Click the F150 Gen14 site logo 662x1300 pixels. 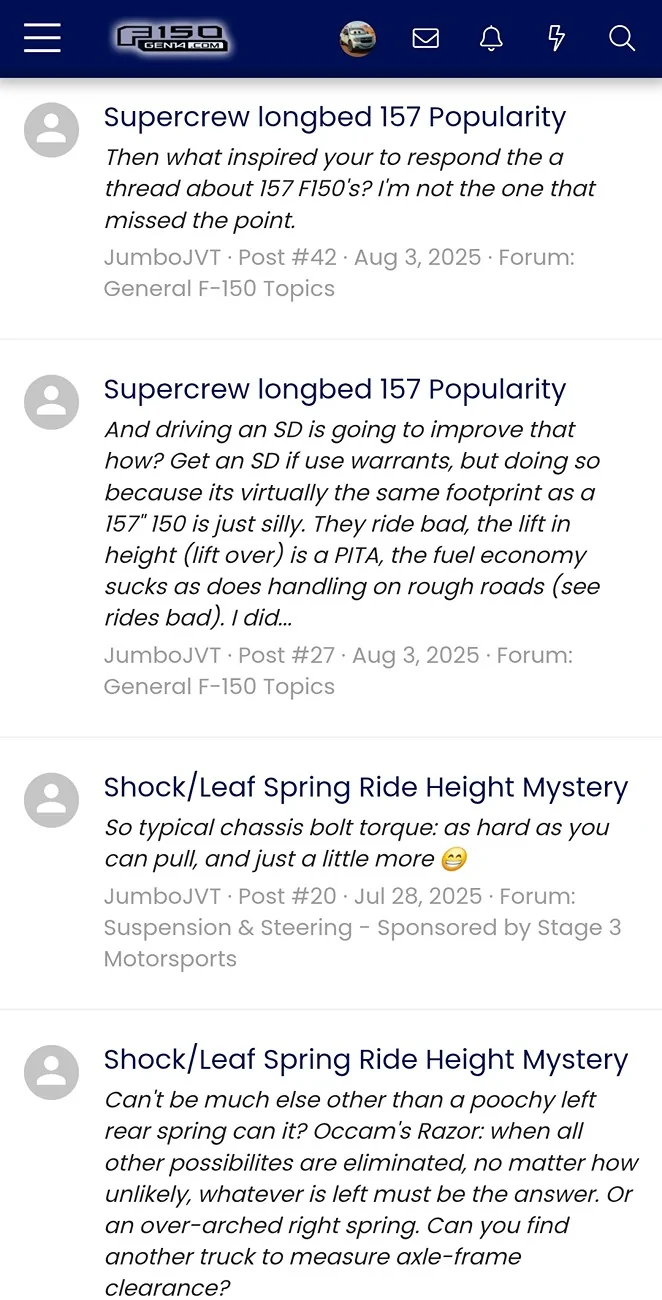(x=171, y=38)
